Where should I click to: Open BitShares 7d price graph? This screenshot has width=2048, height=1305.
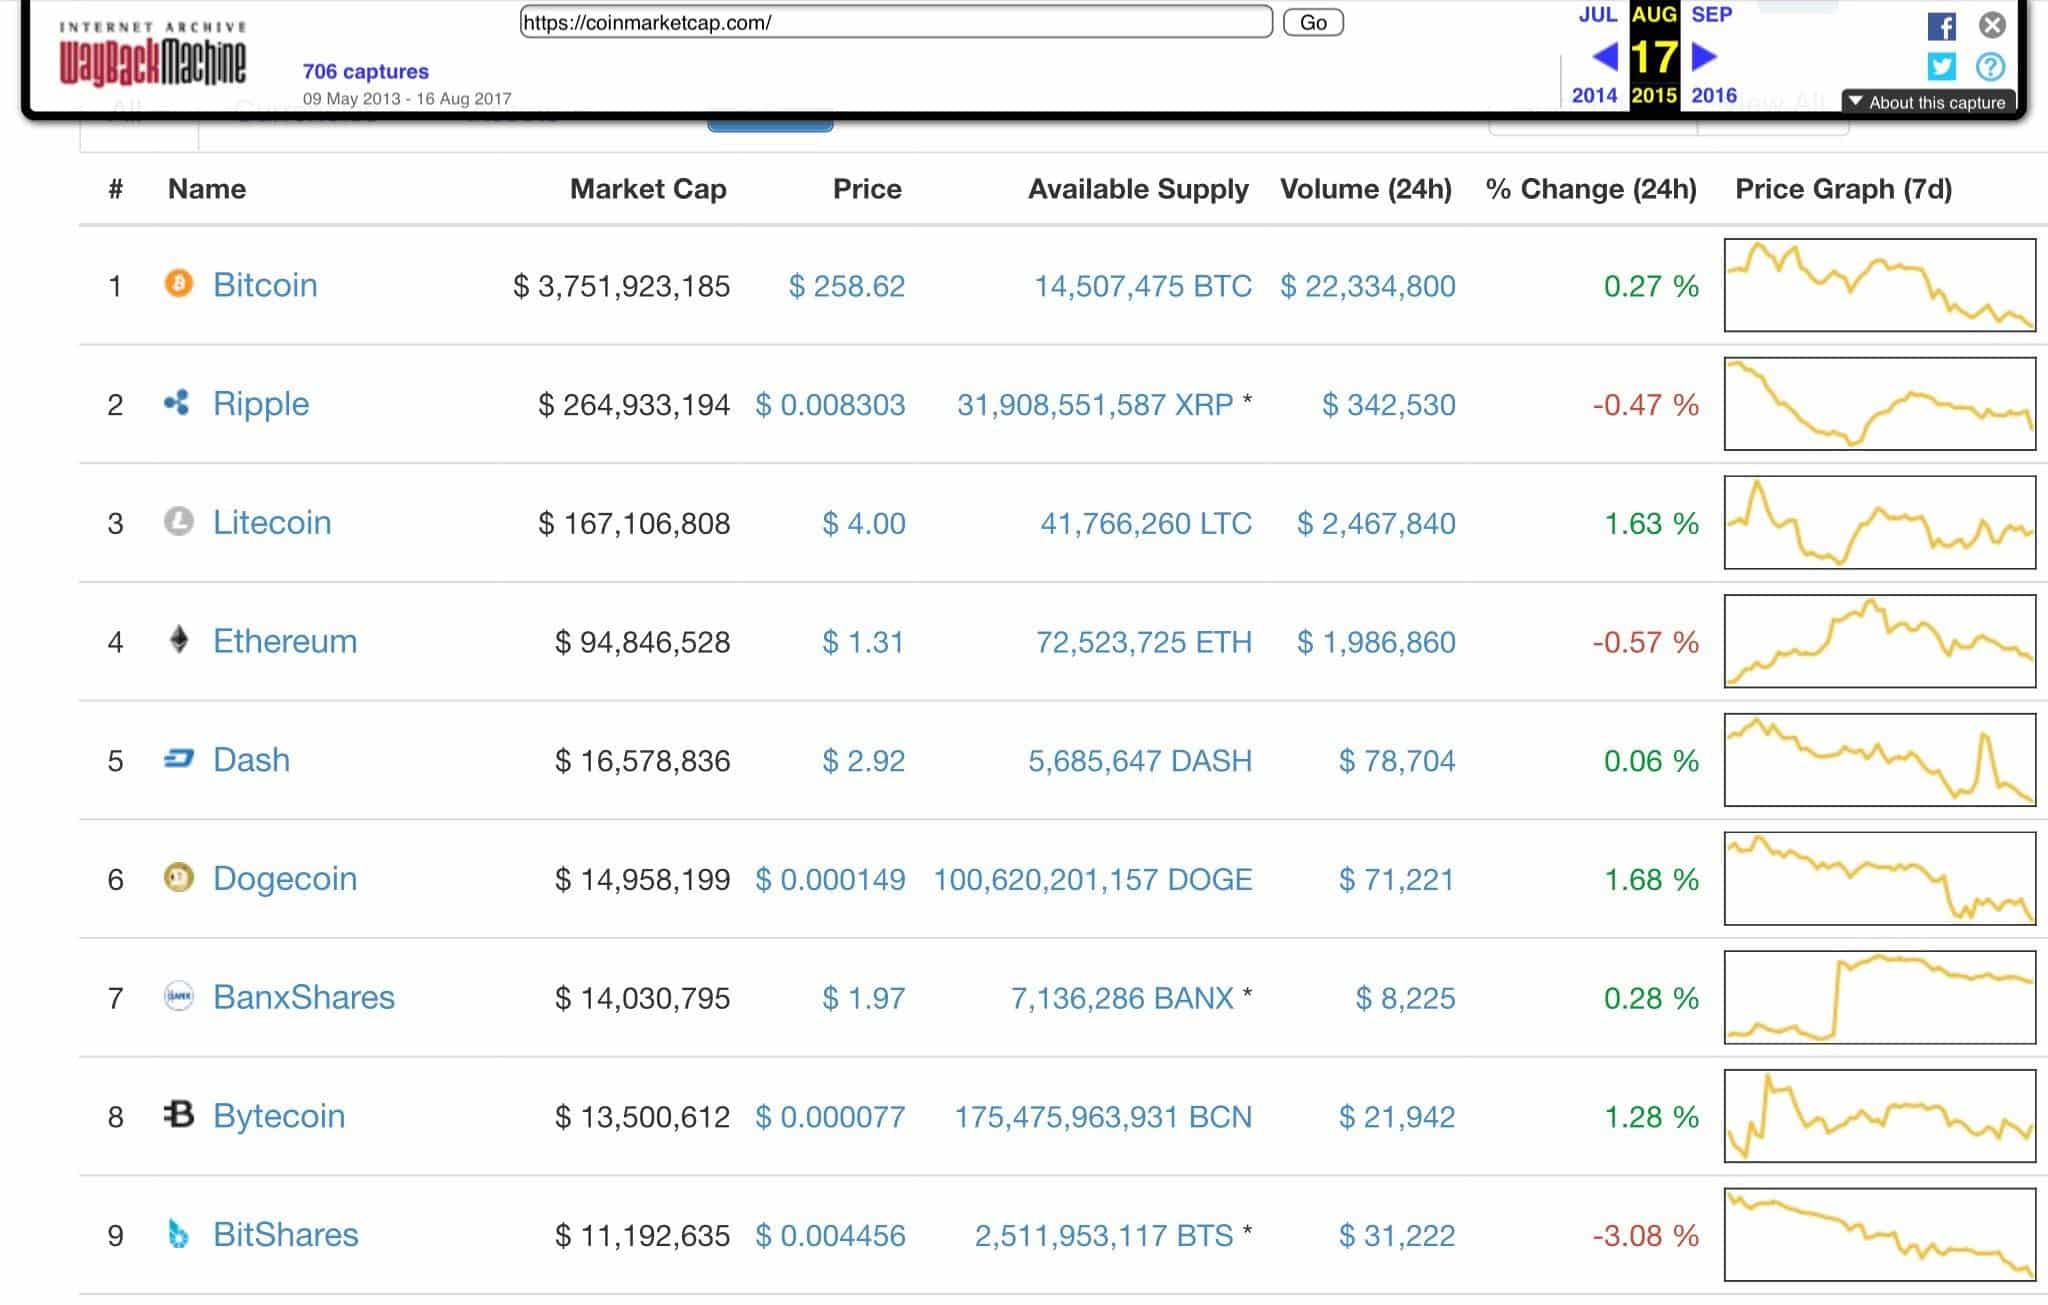coord(1880,1235)
